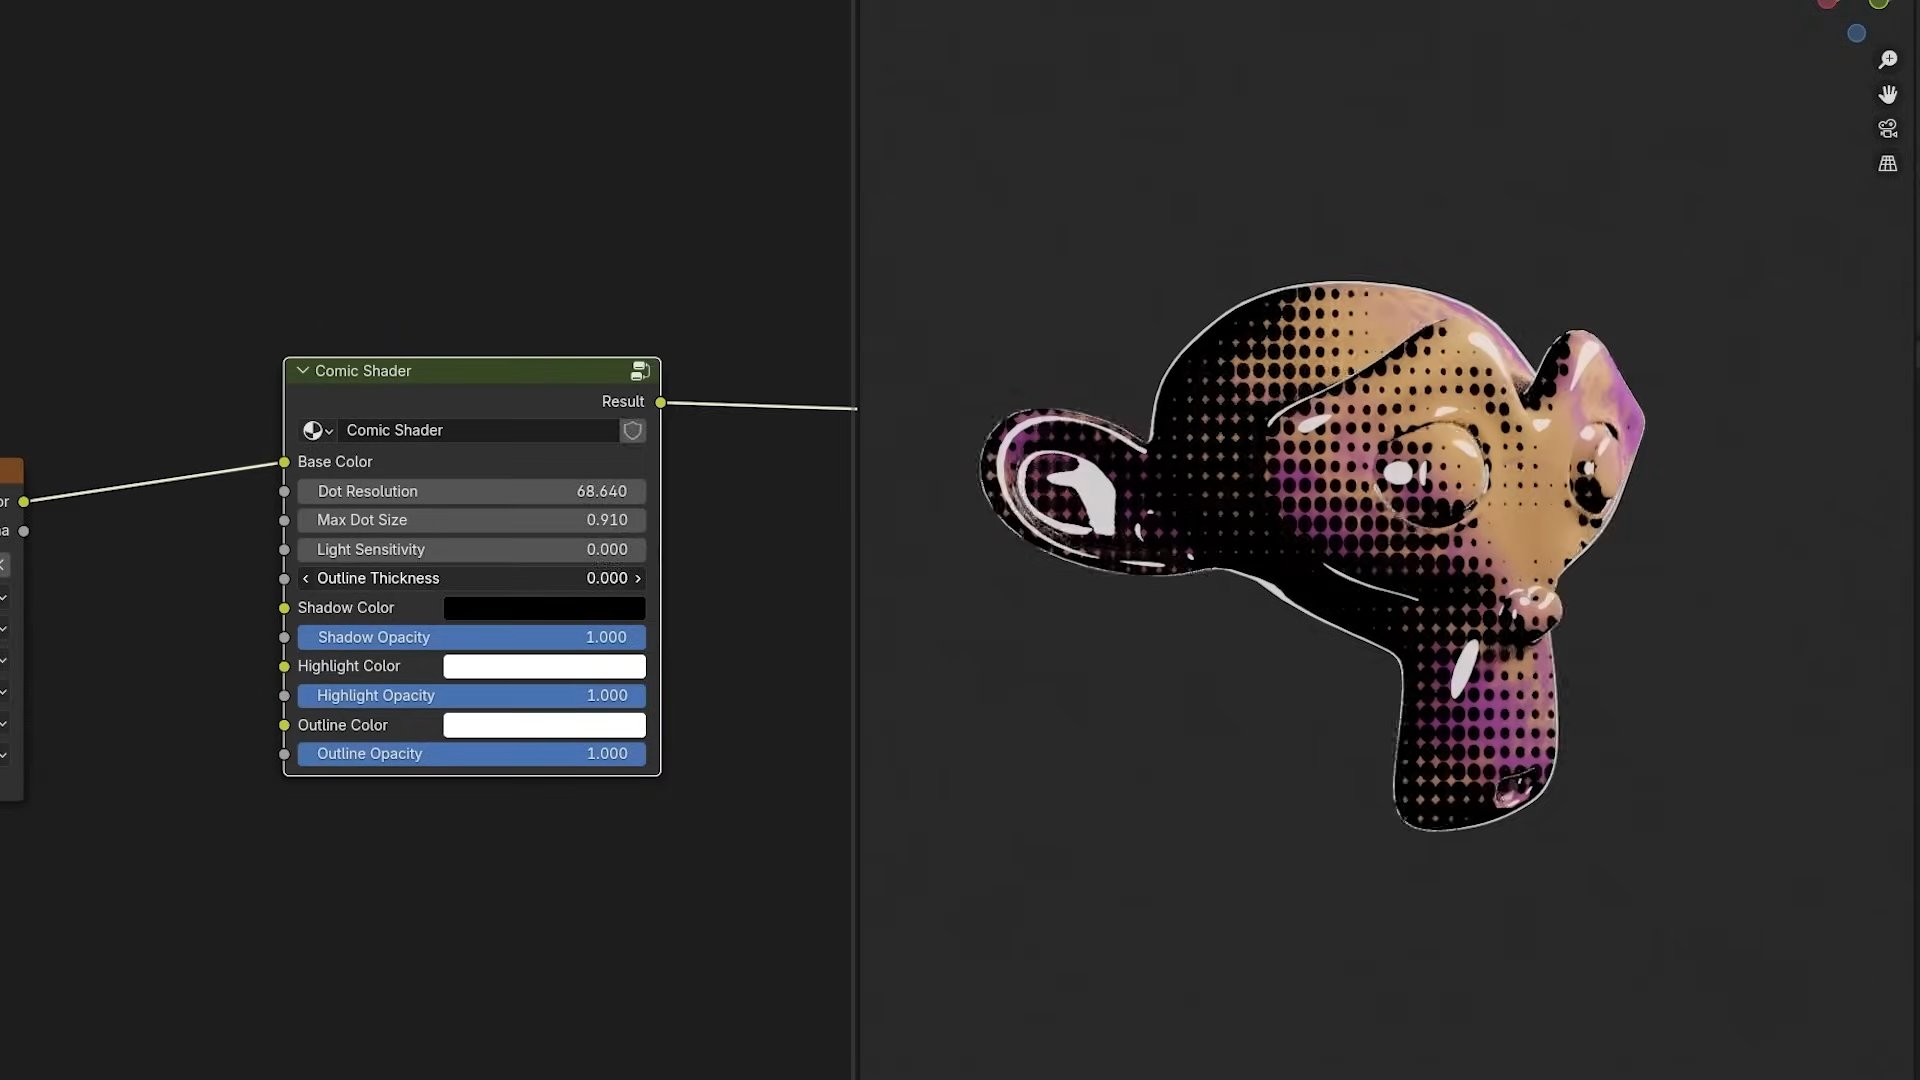Toggle the fake user shield button
This screenshot has height=1080, width=1920.
632,430
